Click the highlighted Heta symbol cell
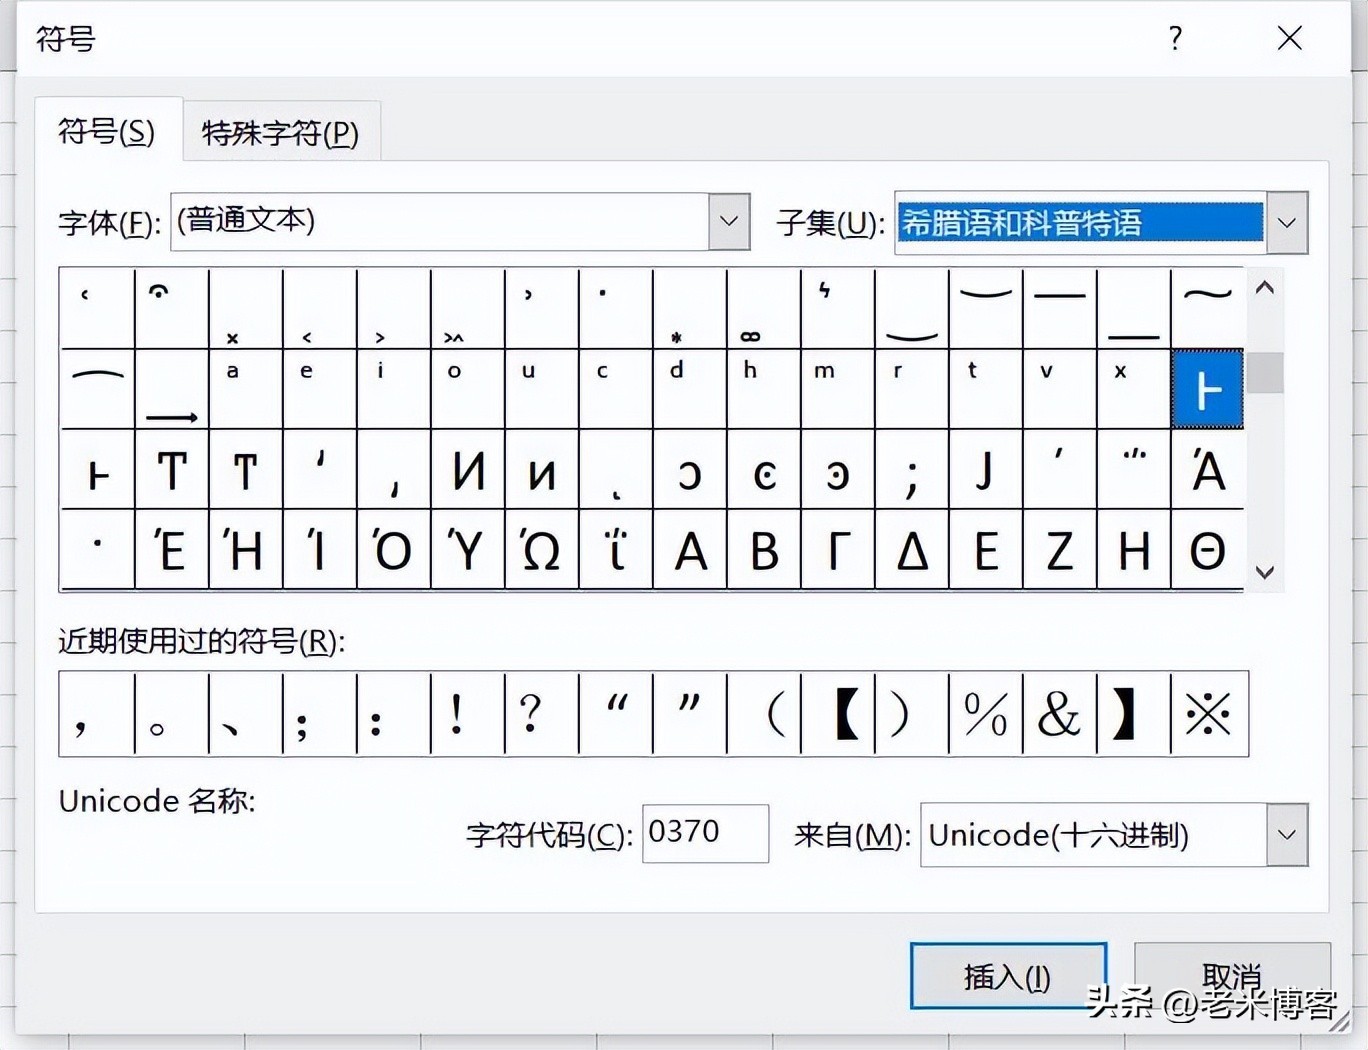 pyautogui.click(x=1207, y=389)
